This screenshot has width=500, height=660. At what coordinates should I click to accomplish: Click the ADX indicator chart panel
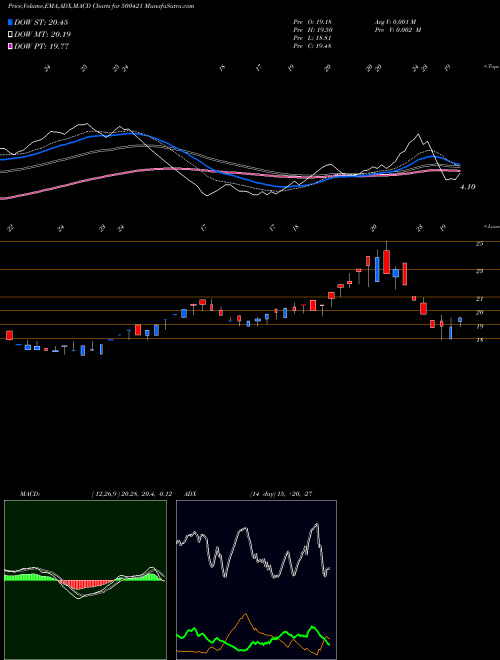click(256, 580)
